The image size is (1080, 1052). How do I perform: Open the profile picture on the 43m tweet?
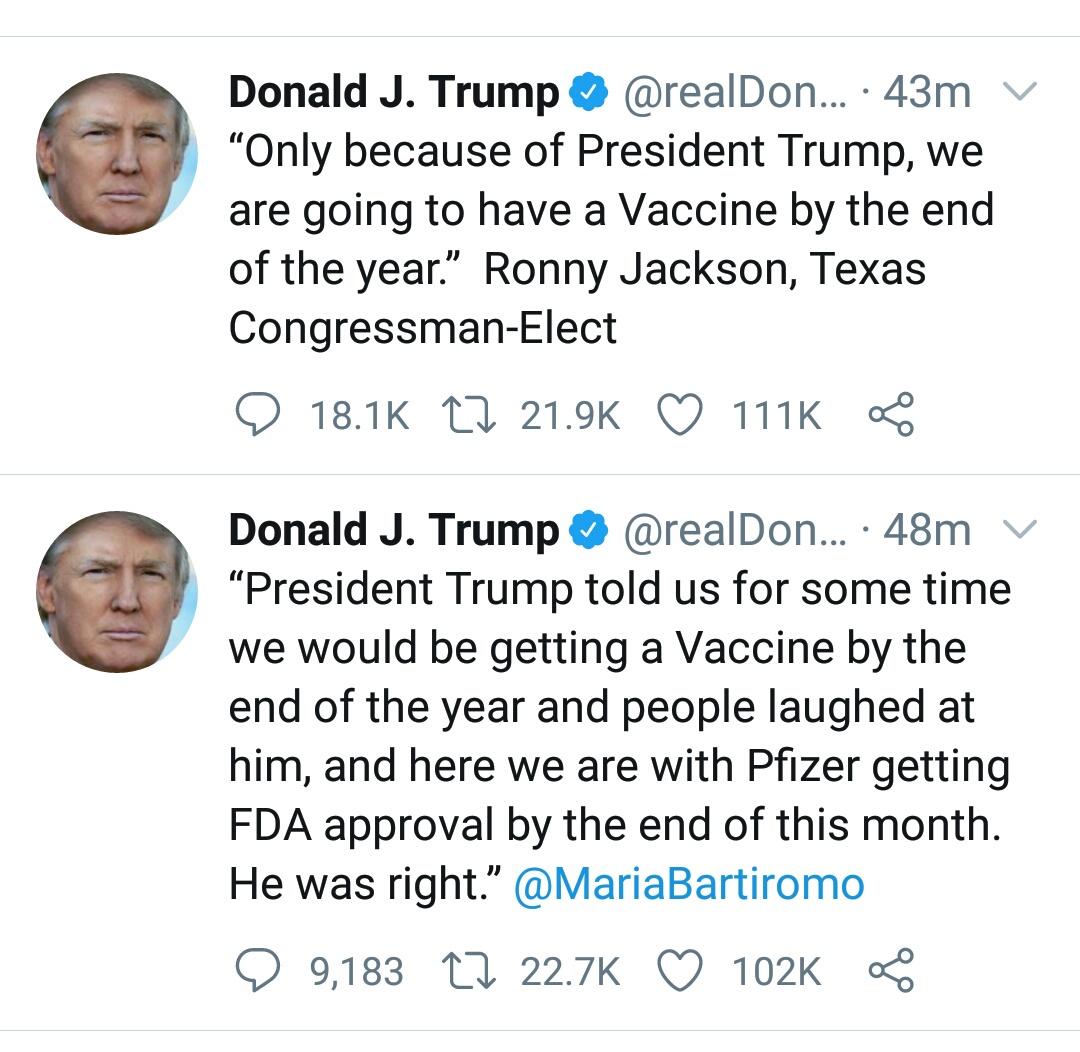pos(117,154)
